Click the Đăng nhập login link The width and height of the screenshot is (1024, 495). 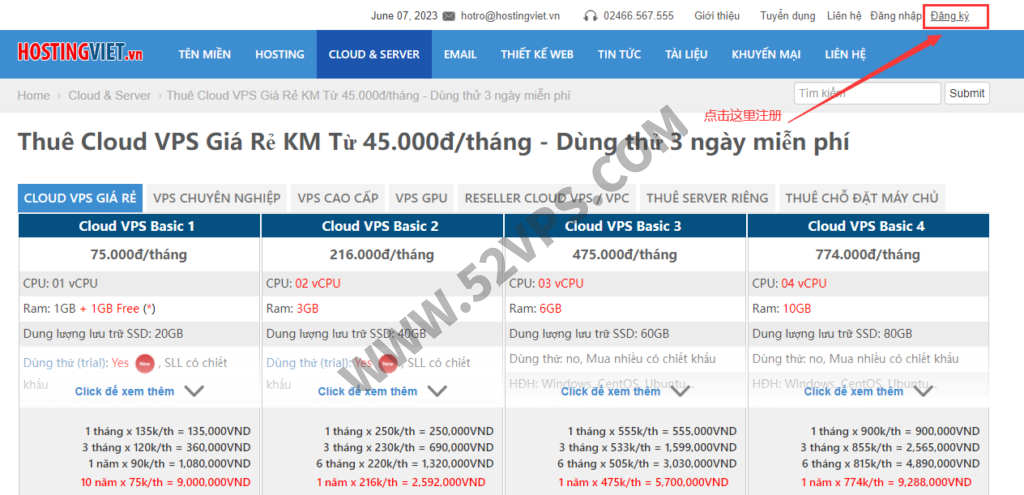(895, 16)
